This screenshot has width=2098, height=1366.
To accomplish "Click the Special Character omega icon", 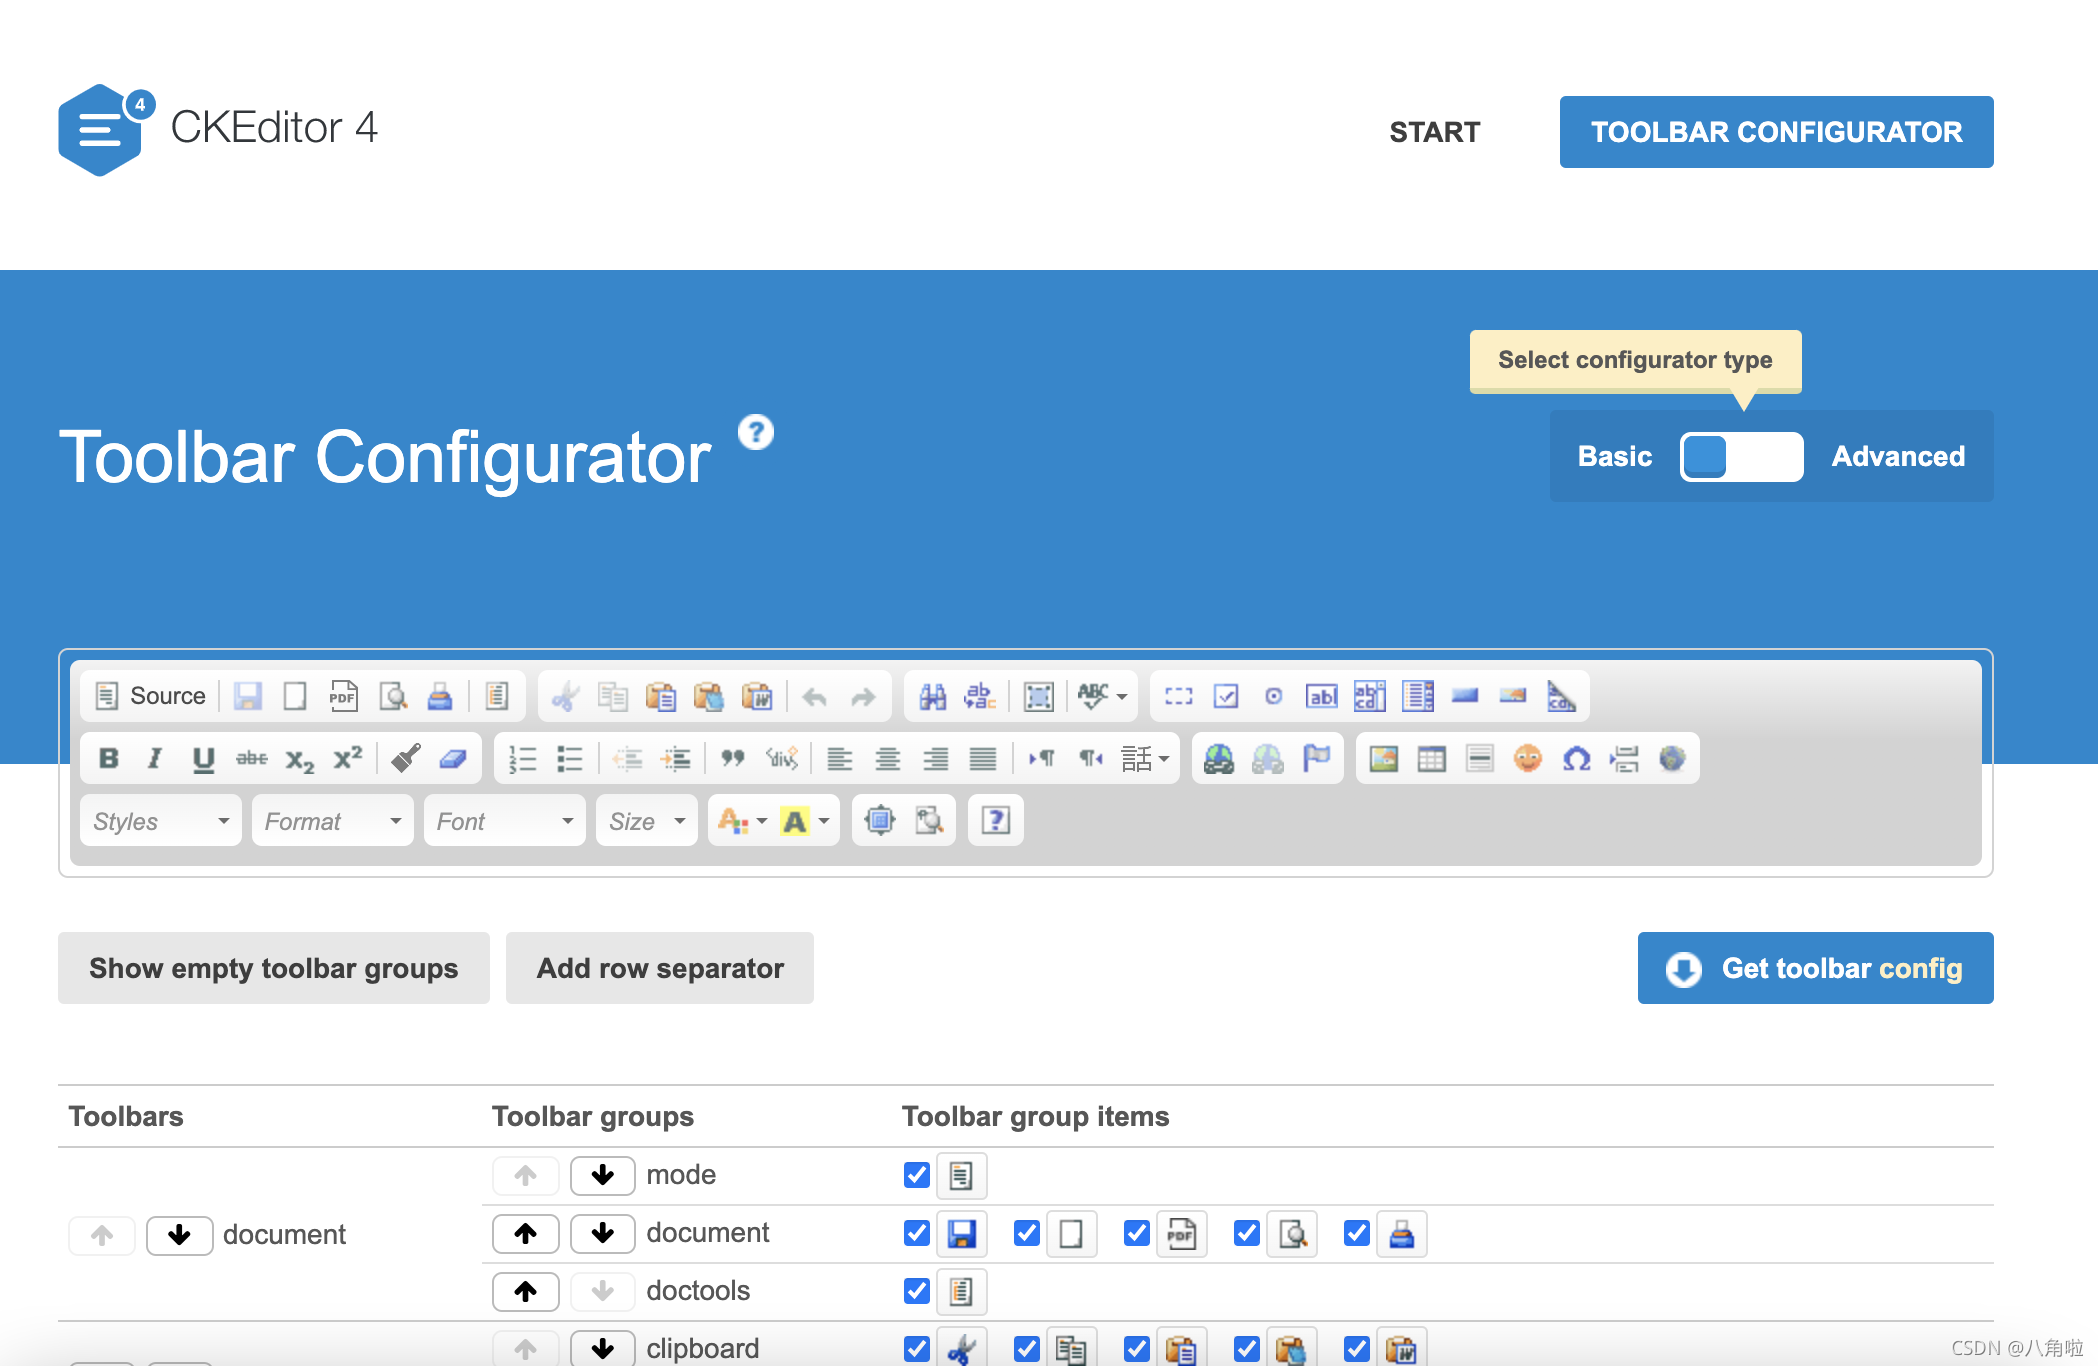I will [1577, 759].
